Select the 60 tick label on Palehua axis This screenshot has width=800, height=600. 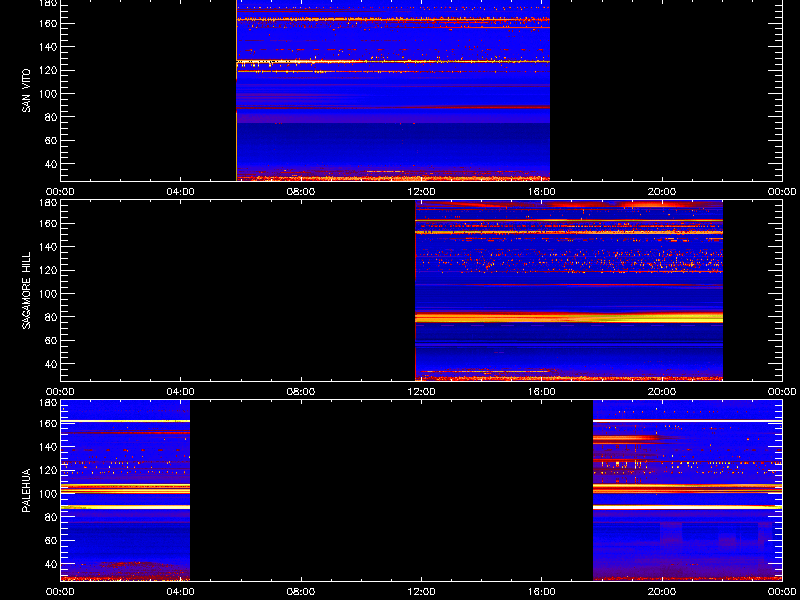click(52, 540)
